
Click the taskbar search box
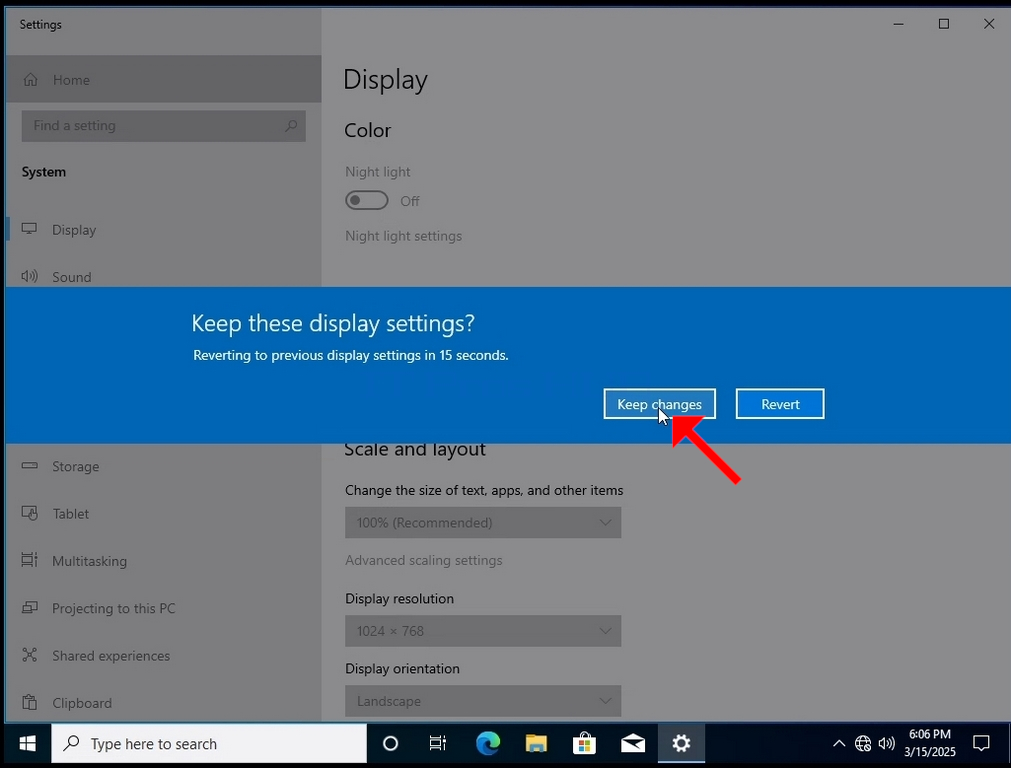click(x=209, y=743)
